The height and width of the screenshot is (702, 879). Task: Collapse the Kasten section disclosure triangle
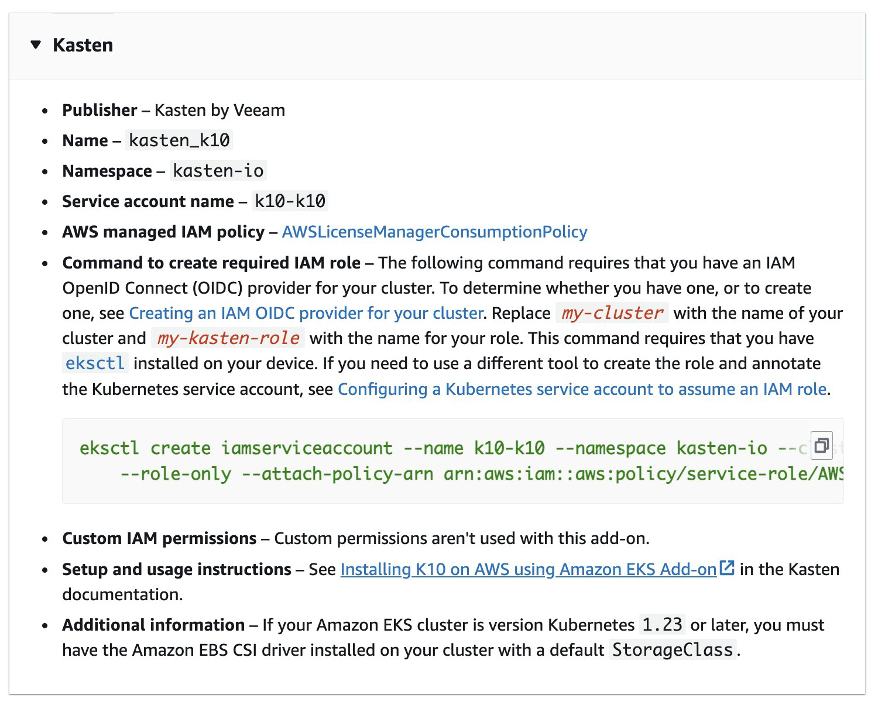click(x=36, y=44)
